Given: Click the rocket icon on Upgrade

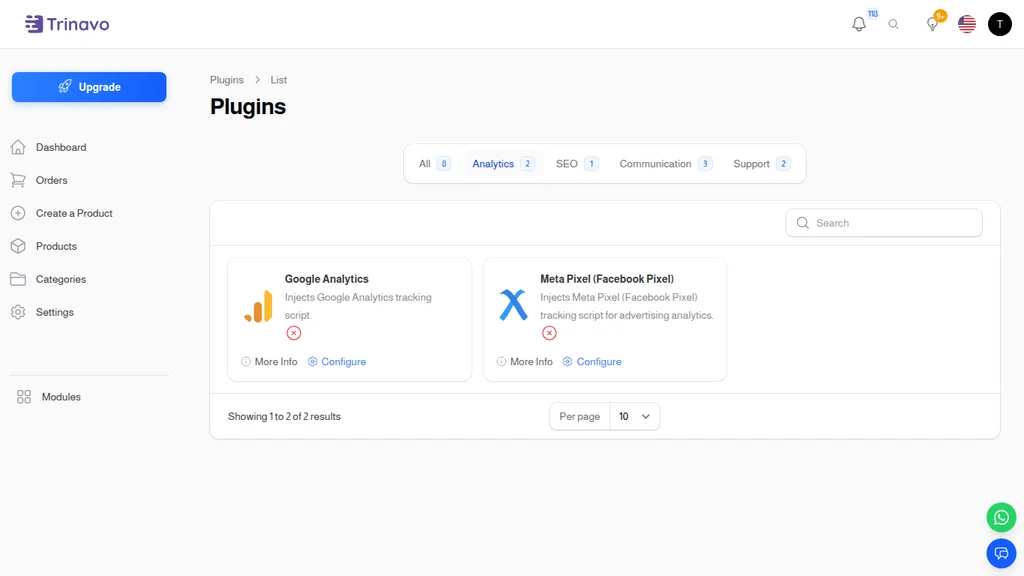Looking at the screenshot, I should [x=65, y=87].
